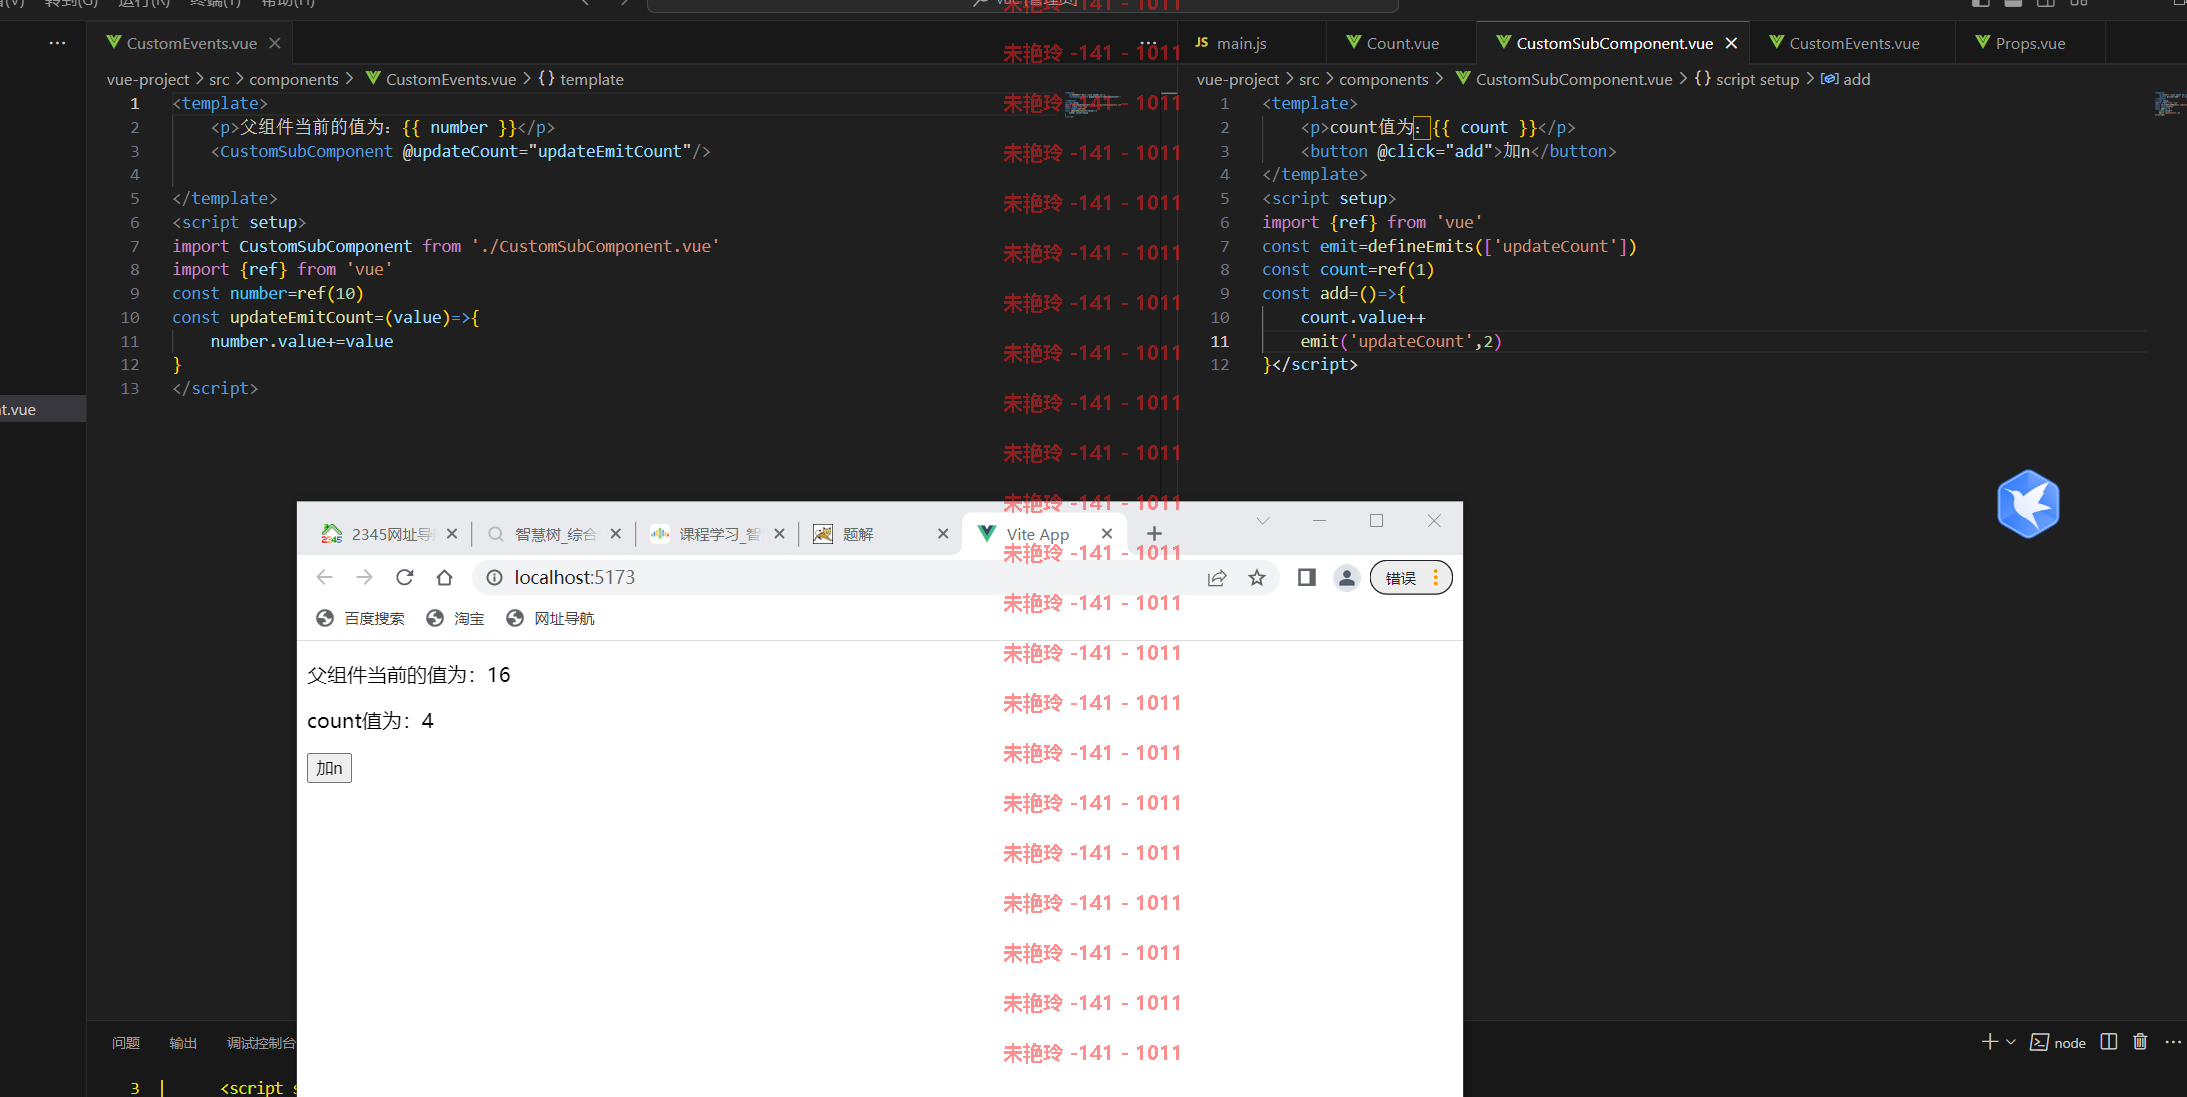Expand the new terminal launch profile dropdown

[2011, 1042]
